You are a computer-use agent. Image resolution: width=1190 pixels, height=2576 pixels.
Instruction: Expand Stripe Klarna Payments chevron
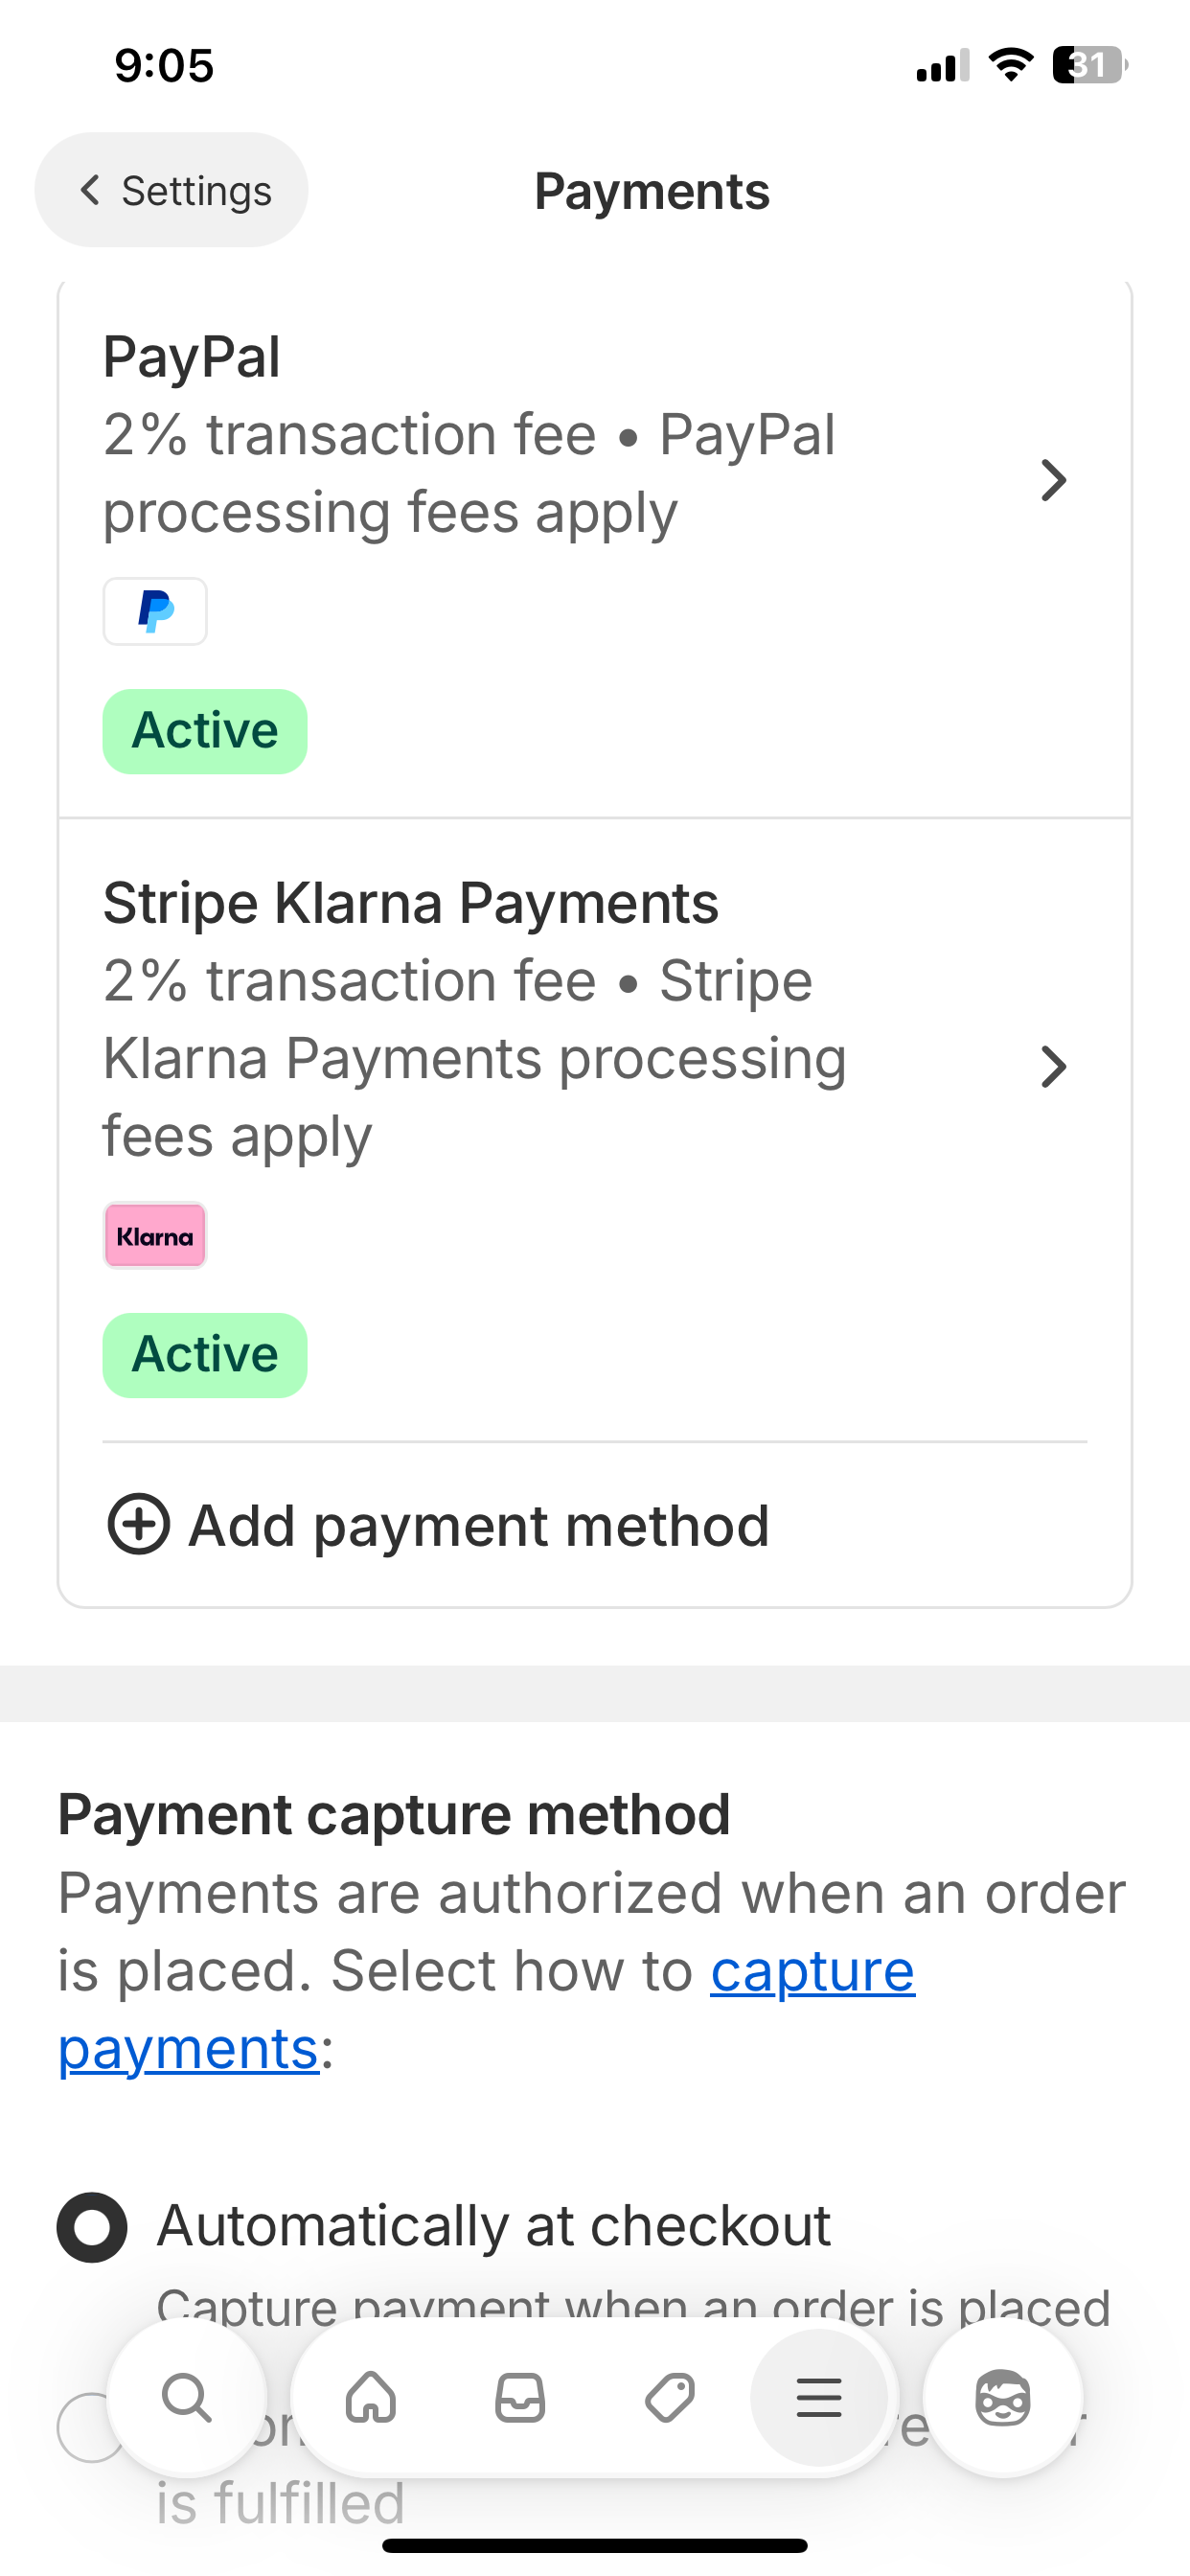coord(1053,1067)
